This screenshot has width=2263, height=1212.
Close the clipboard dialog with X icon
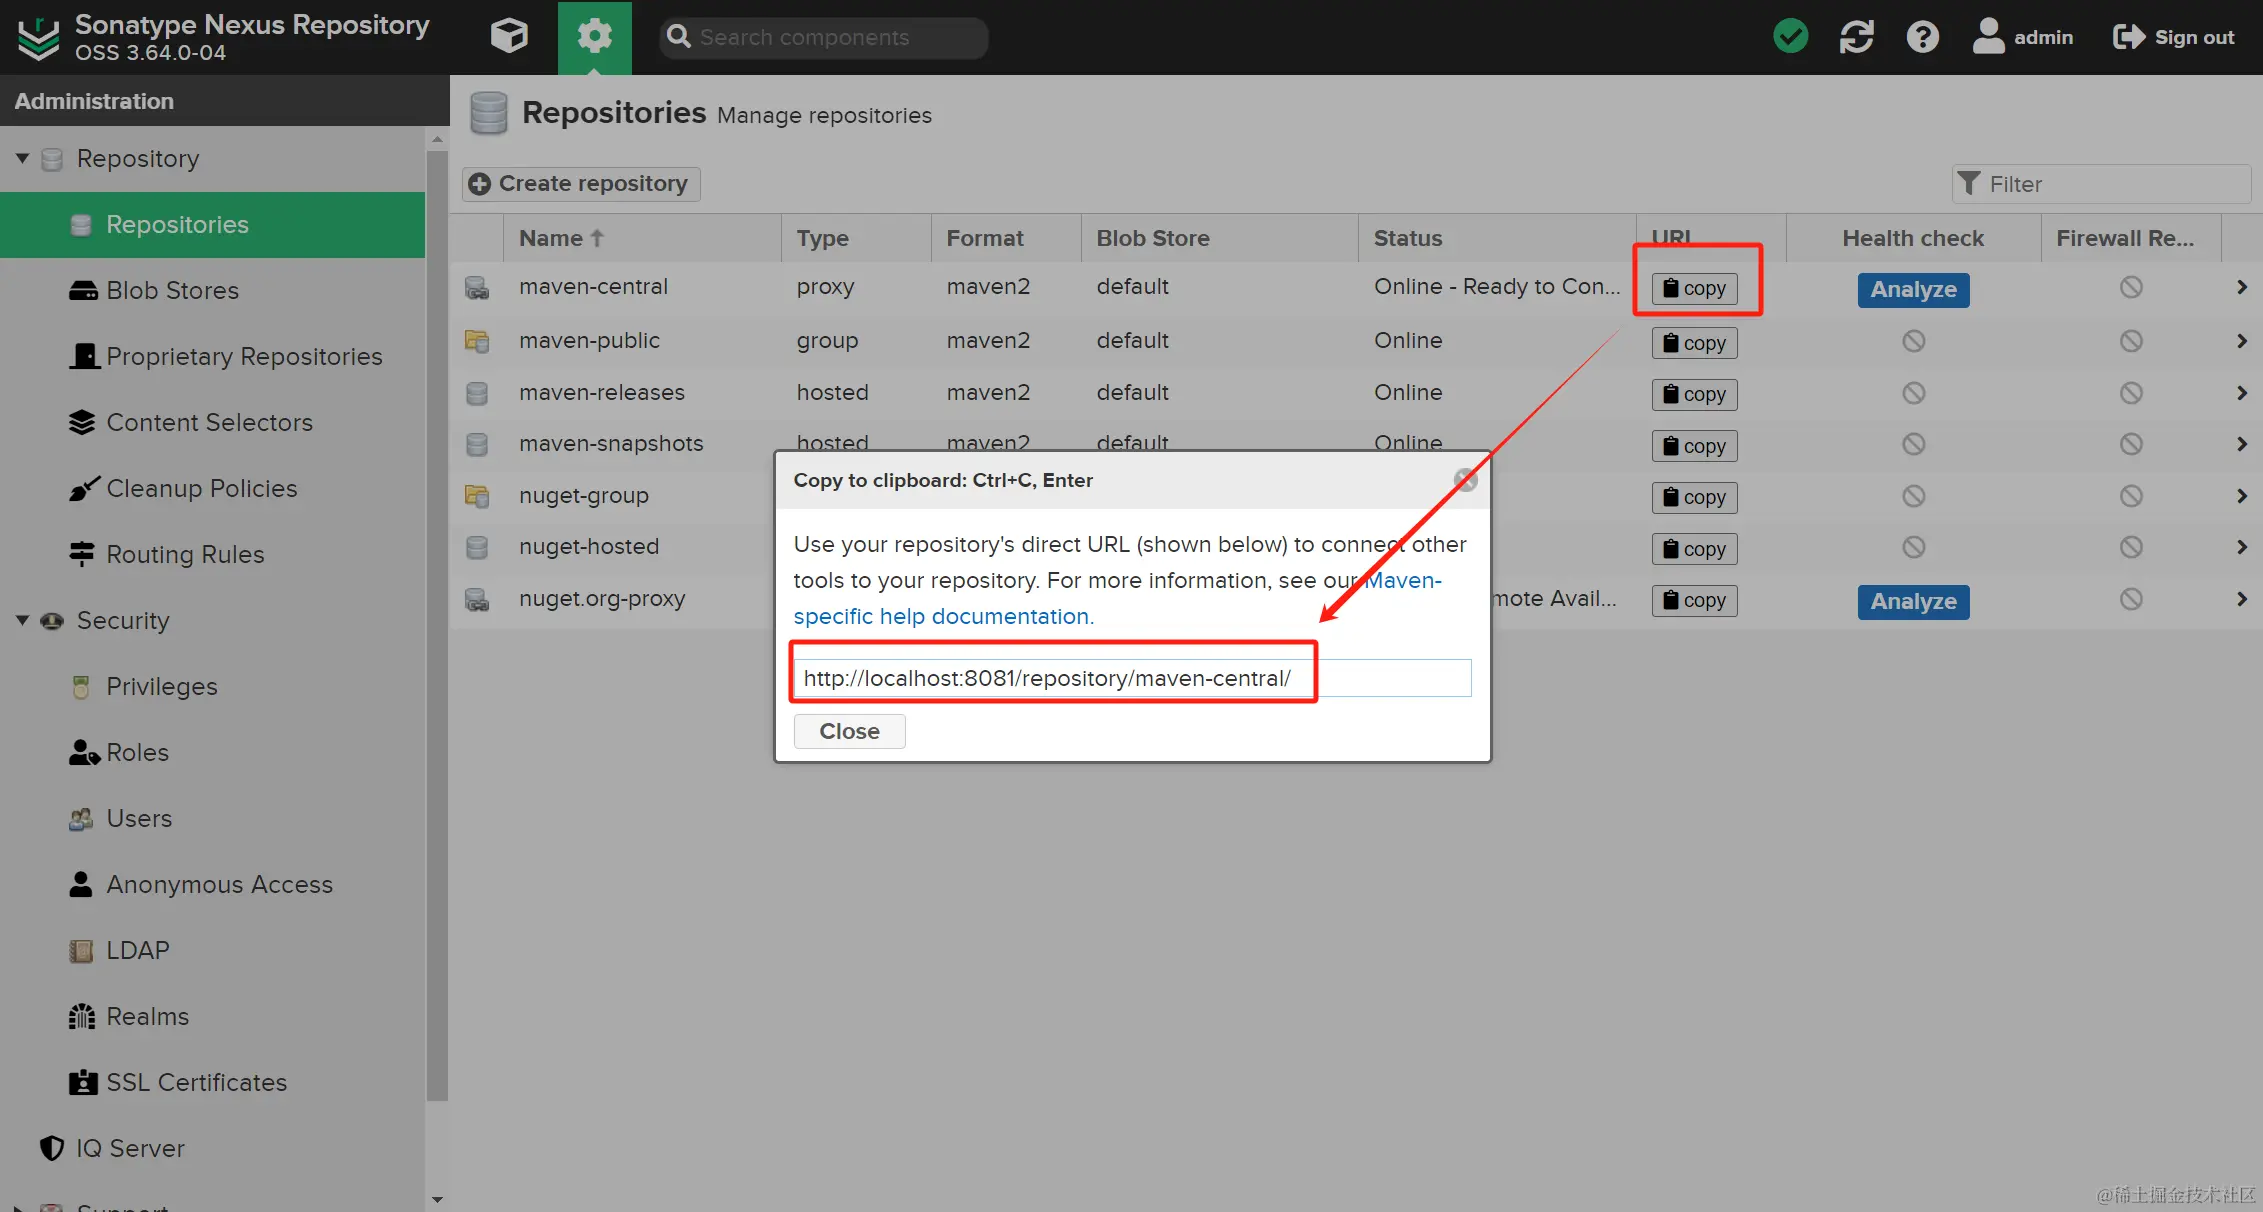(1465, 480)
